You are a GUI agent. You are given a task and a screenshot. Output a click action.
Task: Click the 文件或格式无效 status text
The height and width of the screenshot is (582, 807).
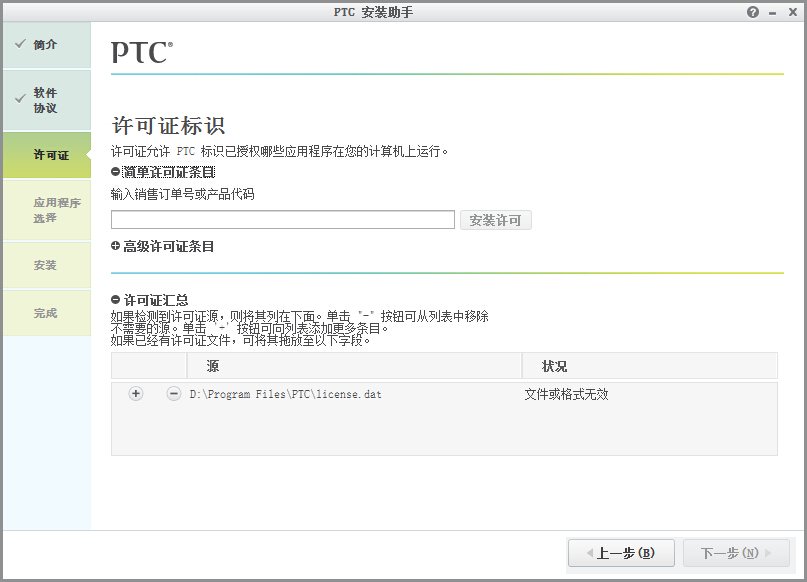point(566,394)
